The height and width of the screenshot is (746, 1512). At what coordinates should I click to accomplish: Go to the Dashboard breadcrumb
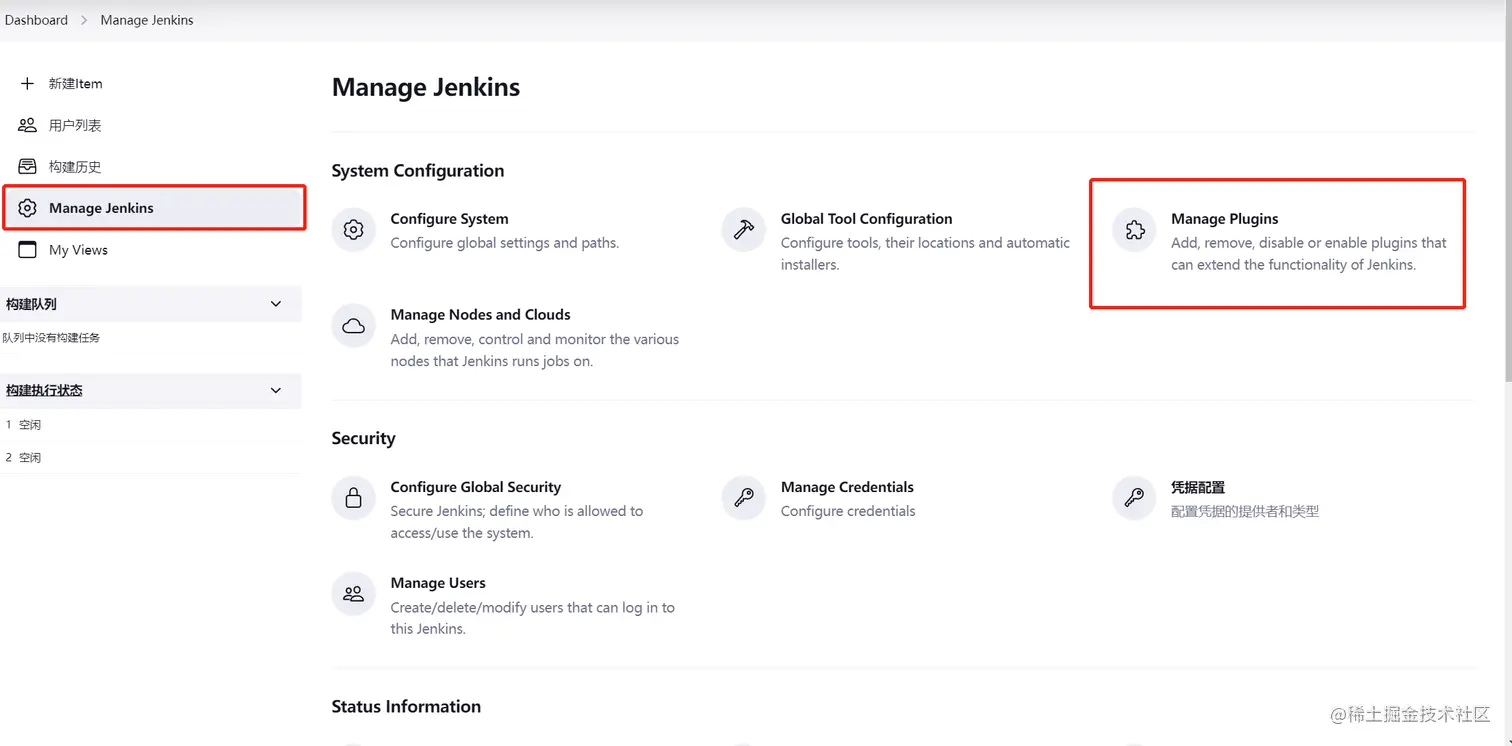click(x=37, y=20)
